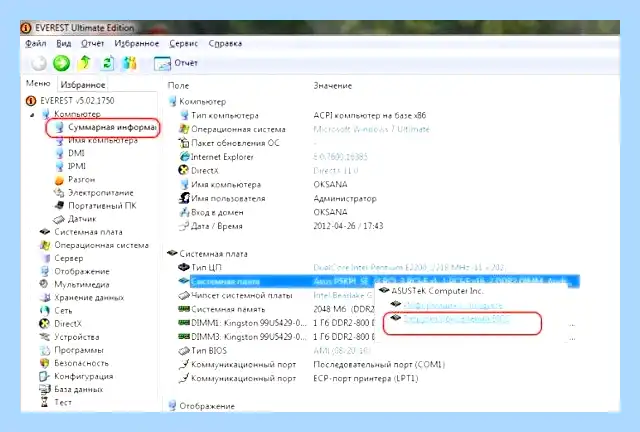Screen dimensions: 640x432
Task: Select the Разгон overclock icon in tree
Action: [59, 180]
